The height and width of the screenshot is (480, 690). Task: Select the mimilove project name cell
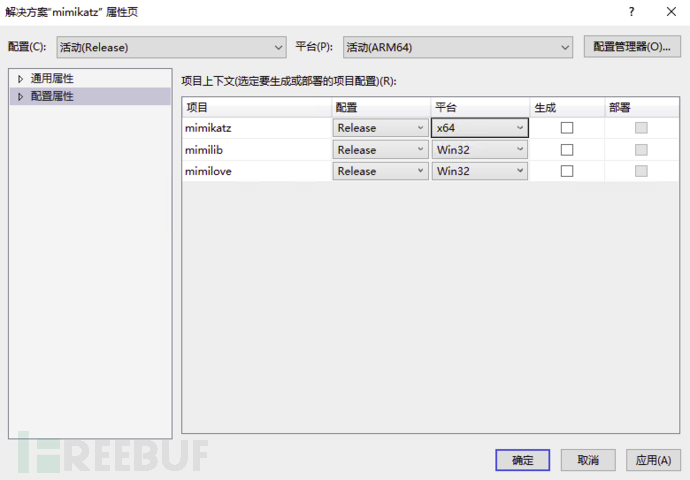257,171
